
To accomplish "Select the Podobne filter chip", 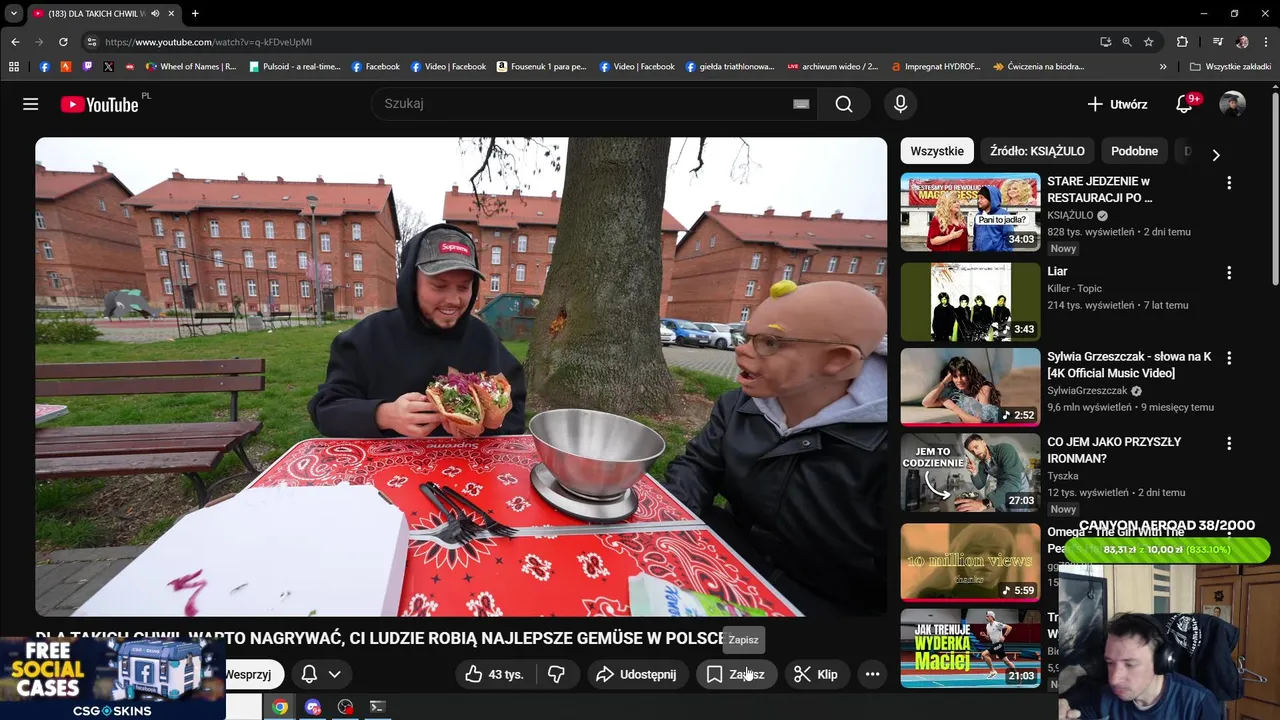I will (x=1134, y=151).
